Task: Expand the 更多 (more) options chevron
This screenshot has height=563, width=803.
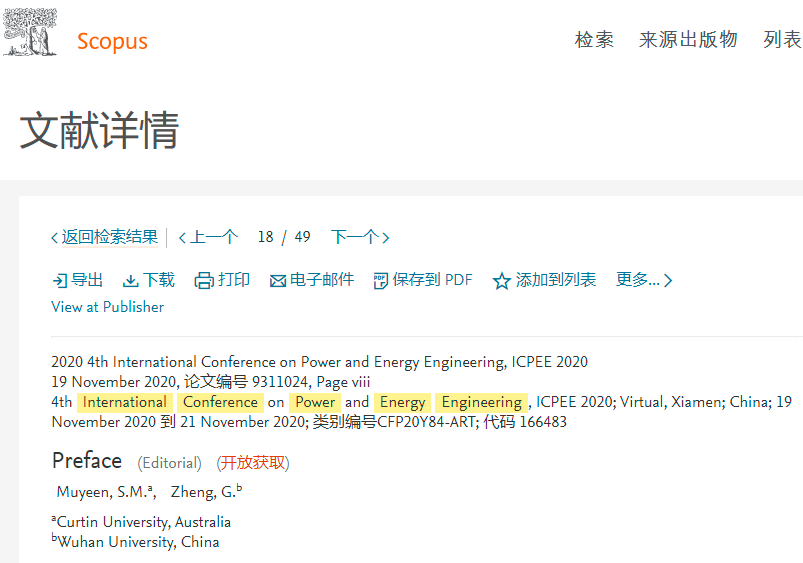Action: [668, 281]
